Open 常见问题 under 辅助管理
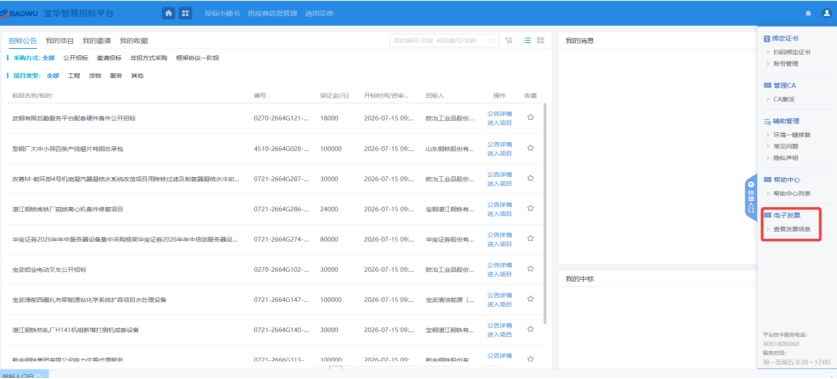 [x=785, y=146]
